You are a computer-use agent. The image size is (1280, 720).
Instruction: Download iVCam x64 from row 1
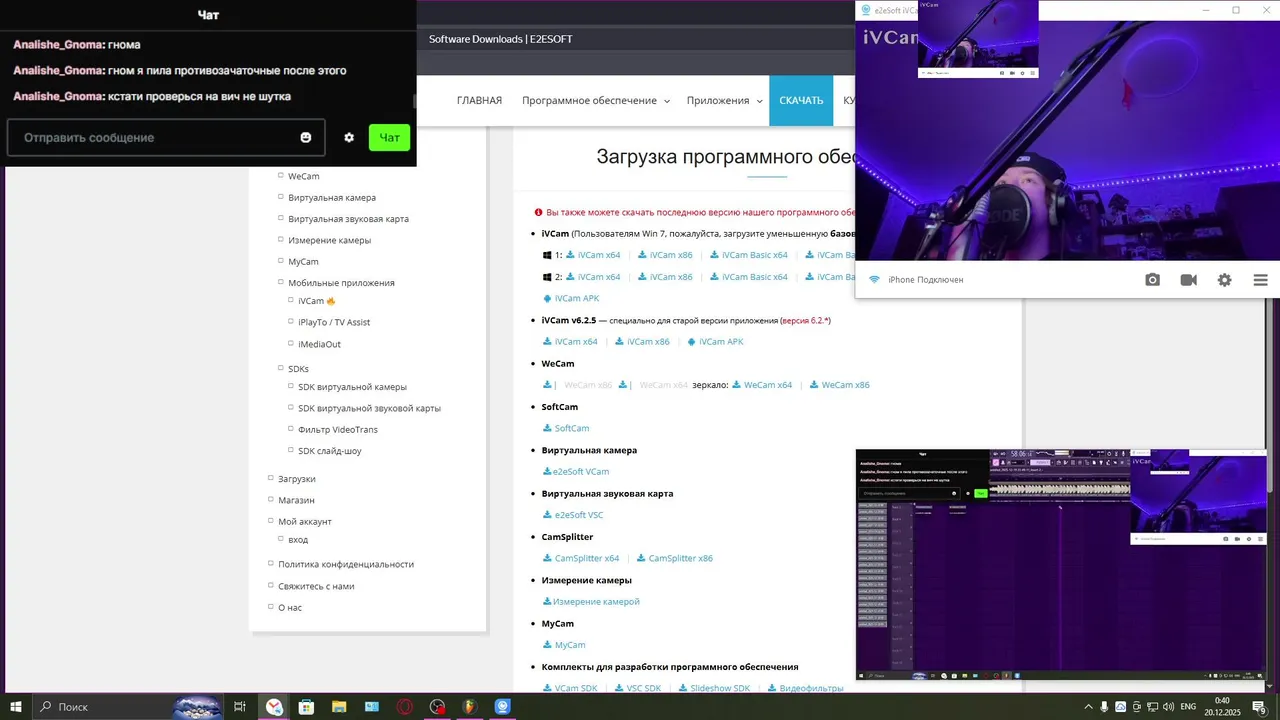coord(593,255)
